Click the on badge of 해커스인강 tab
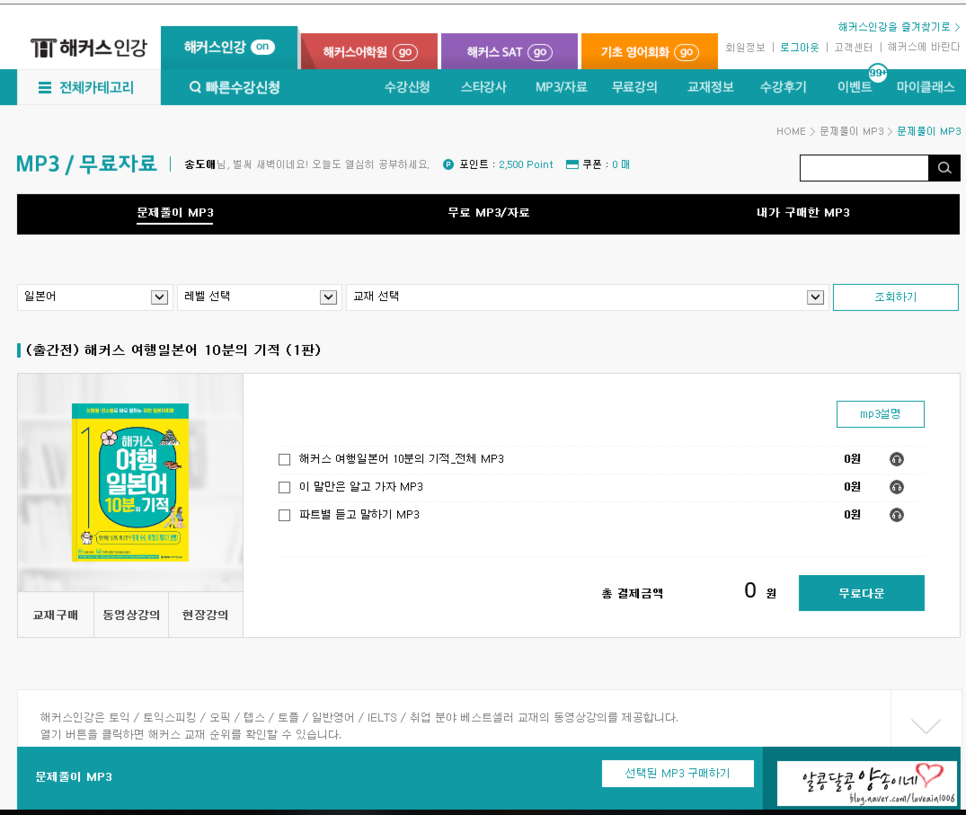966x815 pixels. tap(262, 47)
